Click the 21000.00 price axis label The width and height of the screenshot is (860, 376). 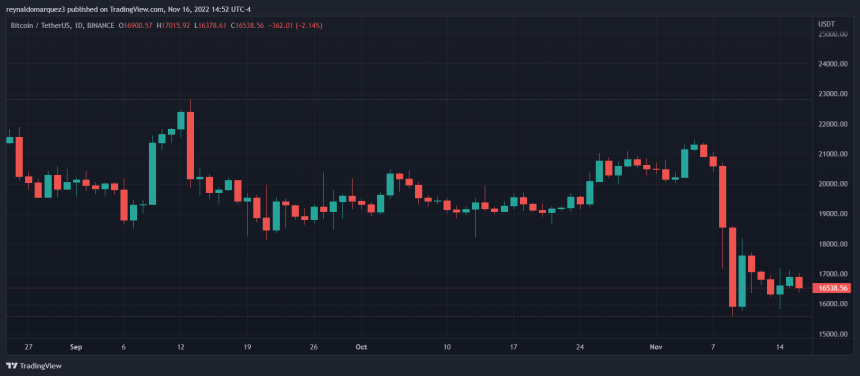(833, 154)
